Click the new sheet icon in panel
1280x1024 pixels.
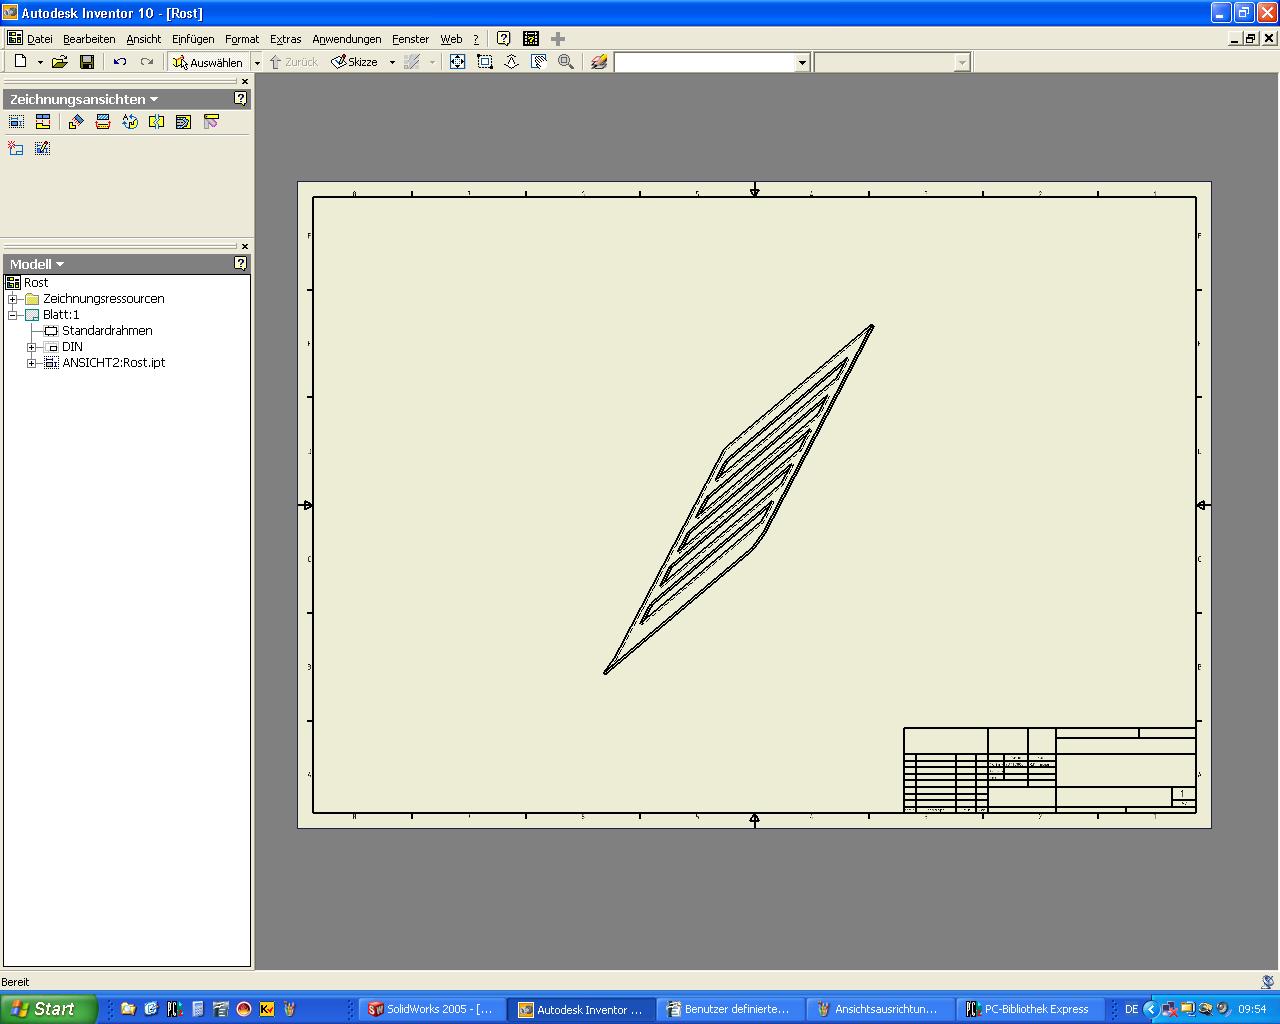(x=16, y=148)
